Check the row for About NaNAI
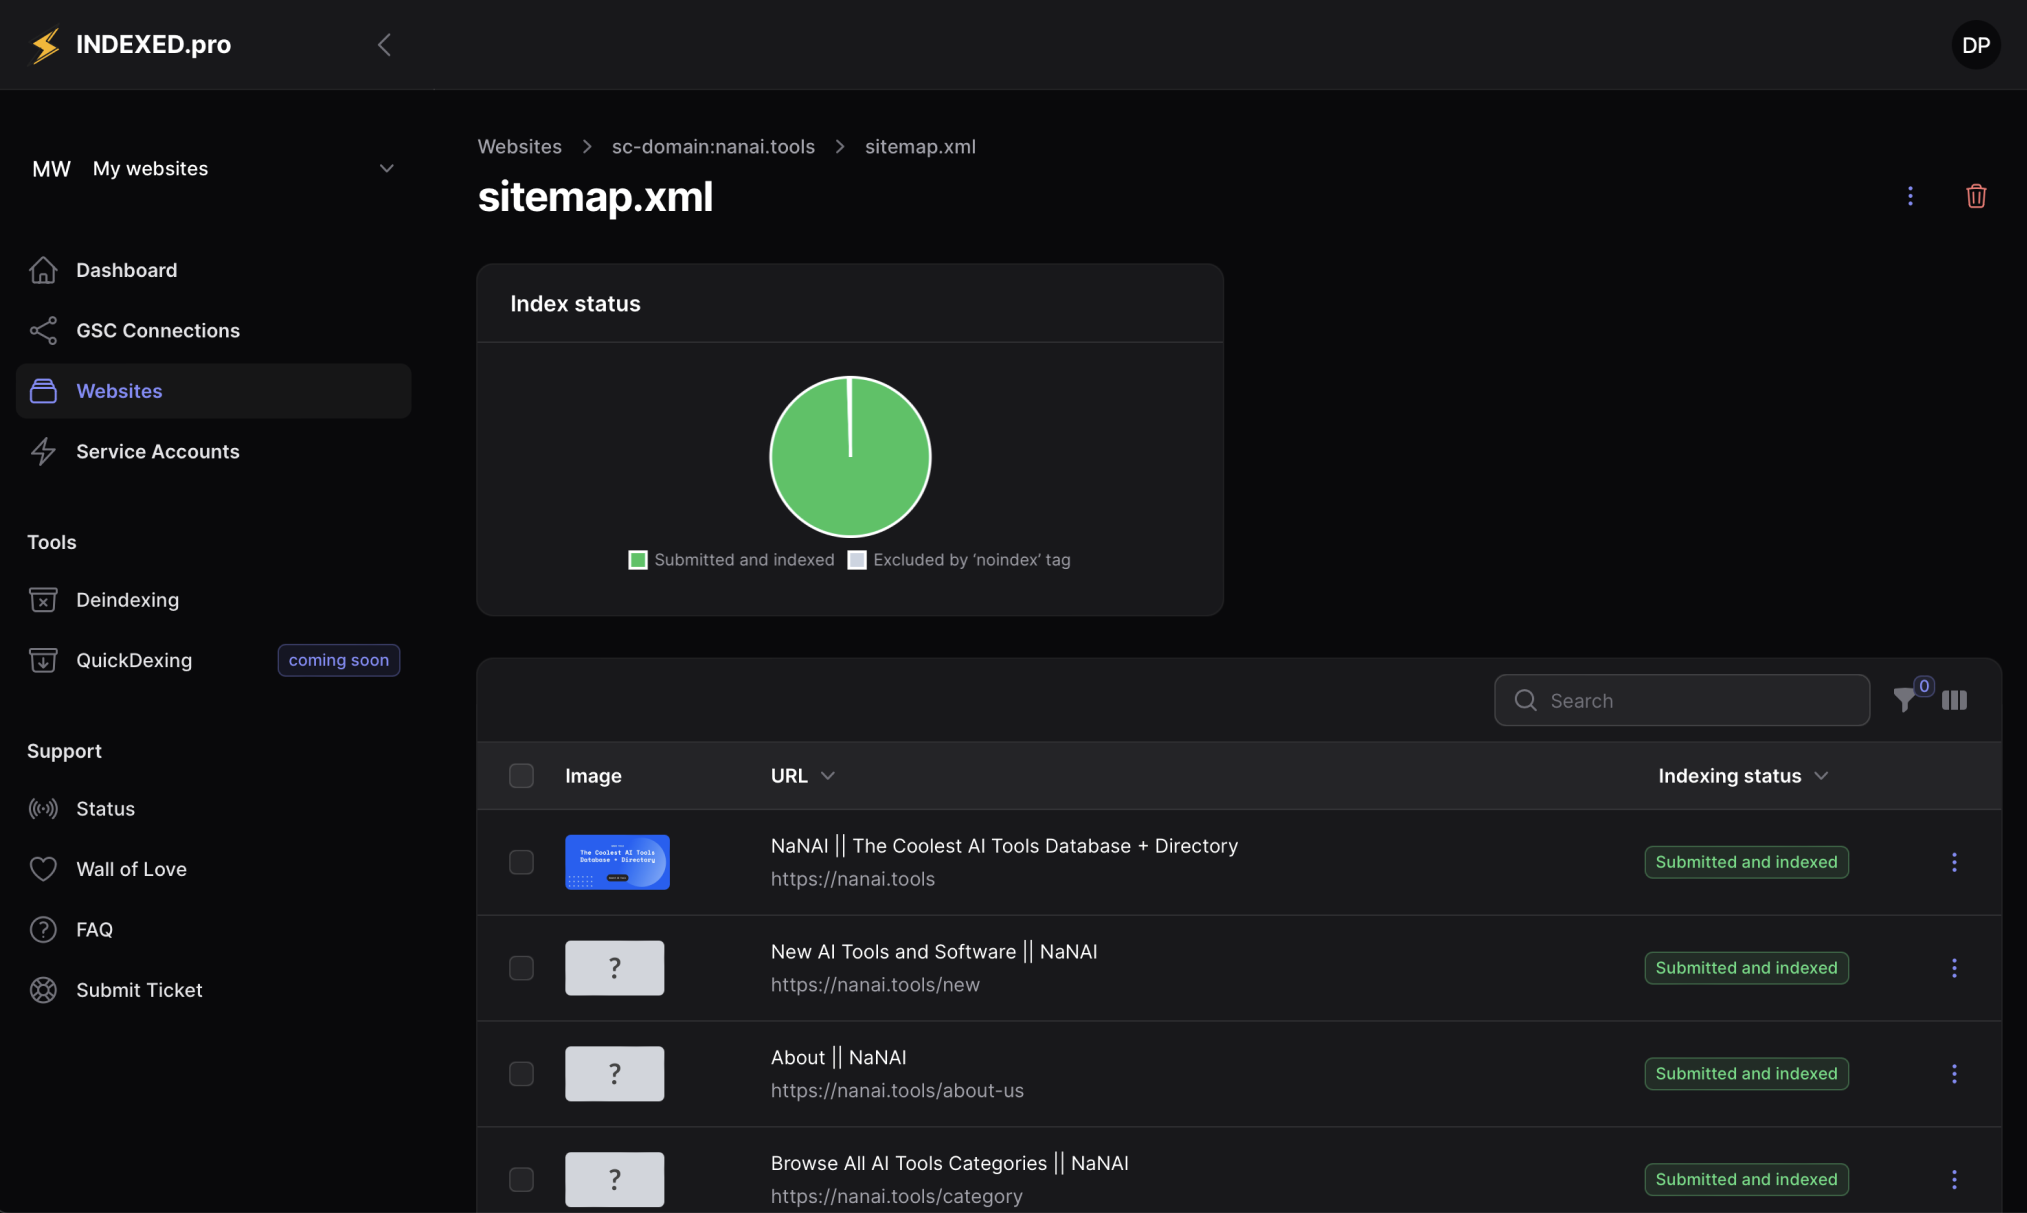This screenshot has width=2027, height=1213. (521, 1074)
